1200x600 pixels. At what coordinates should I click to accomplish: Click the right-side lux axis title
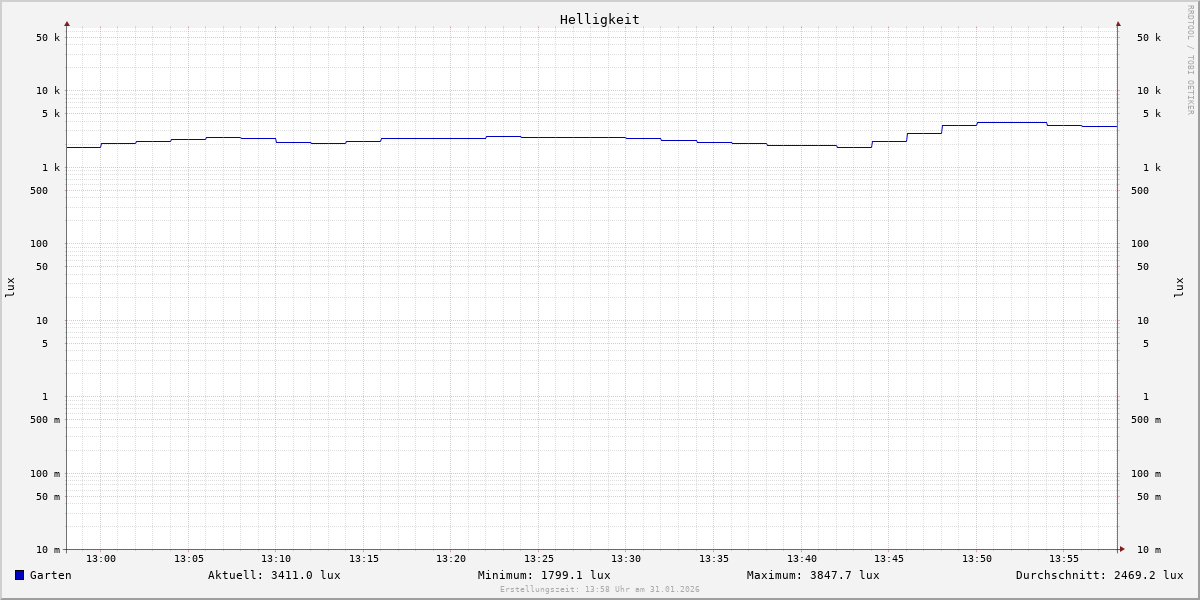[x=1179, y=287]
